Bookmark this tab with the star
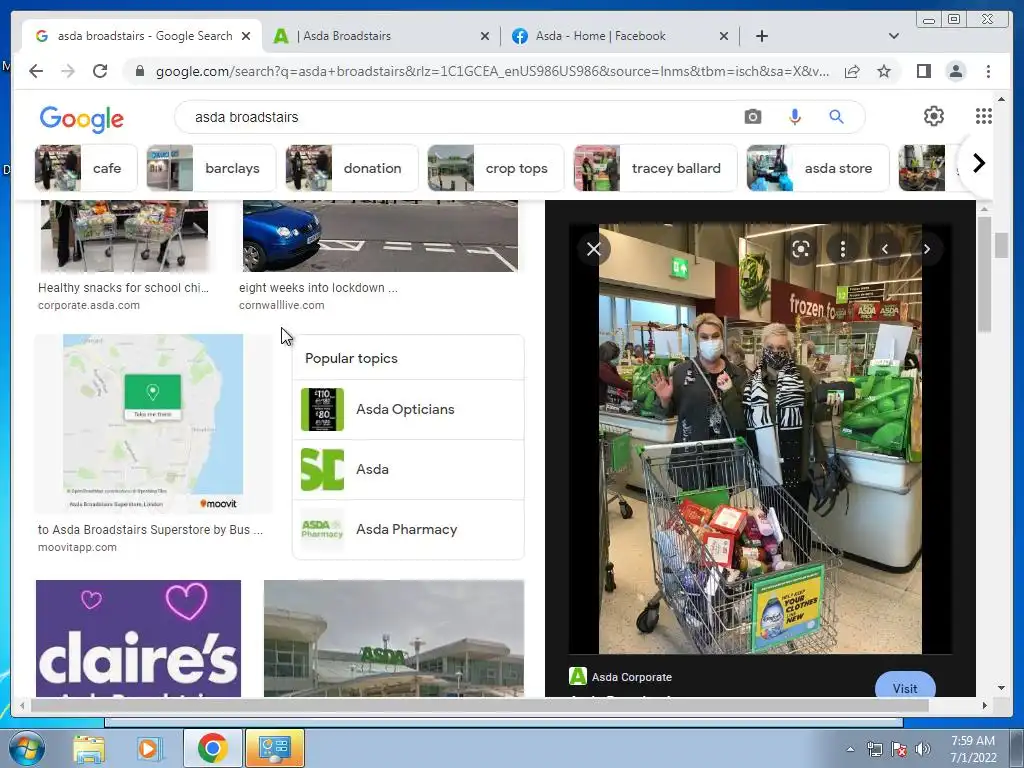Screen dimensions: 1024x768 pyautogui.click(x=884, y=71)
